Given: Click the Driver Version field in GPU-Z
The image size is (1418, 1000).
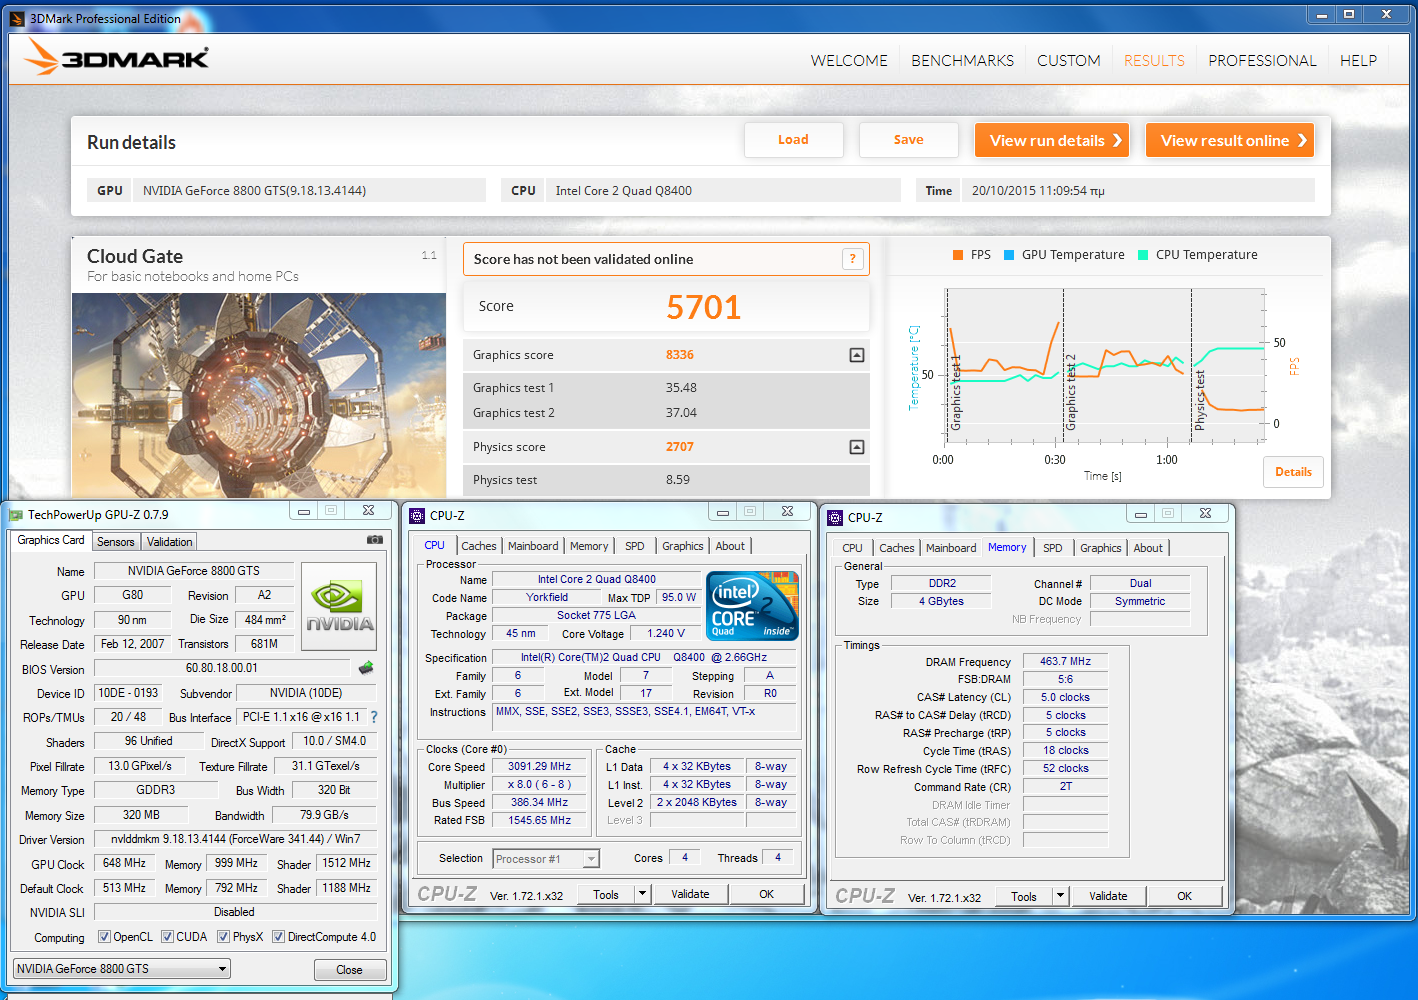Looking at the screenshot, I should 236,839.
